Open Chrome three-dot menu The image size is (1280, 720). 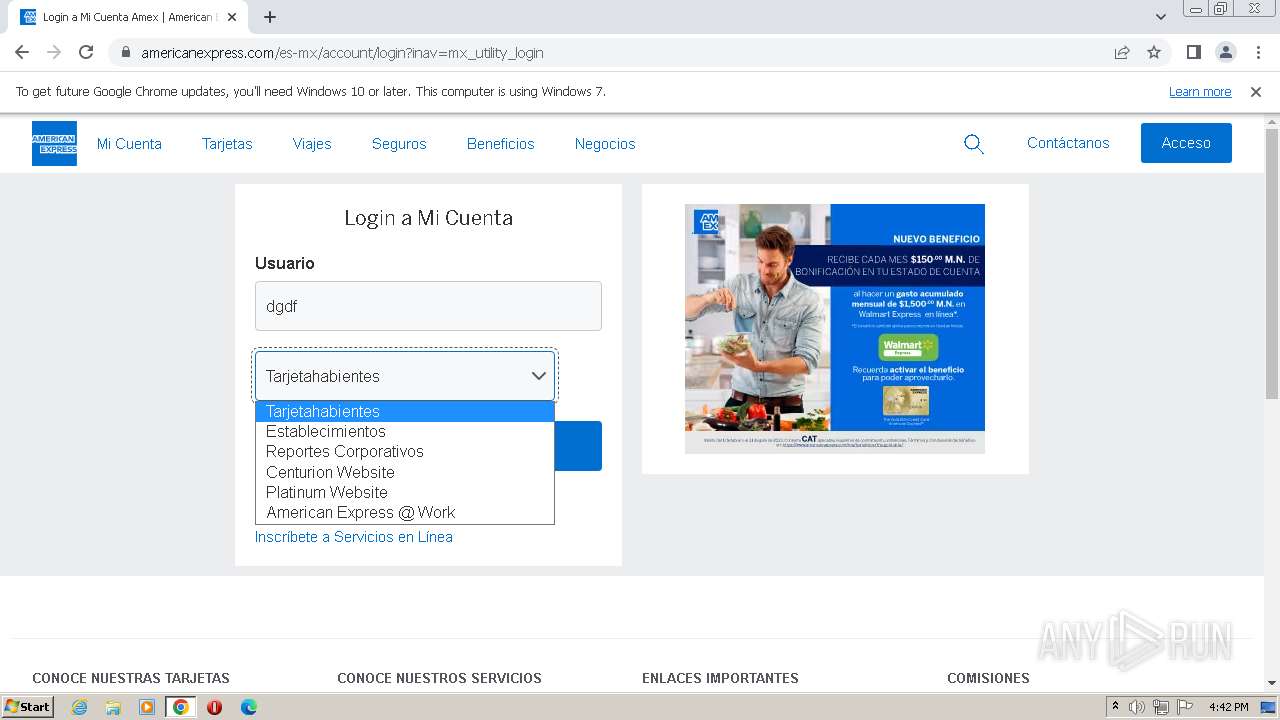pyautogui.click(x=1258, y=52)
